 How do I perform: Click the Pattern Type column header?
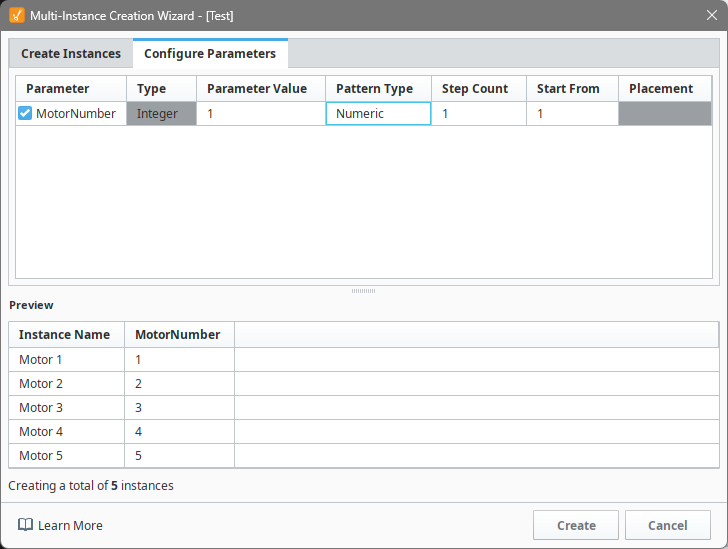377,89
